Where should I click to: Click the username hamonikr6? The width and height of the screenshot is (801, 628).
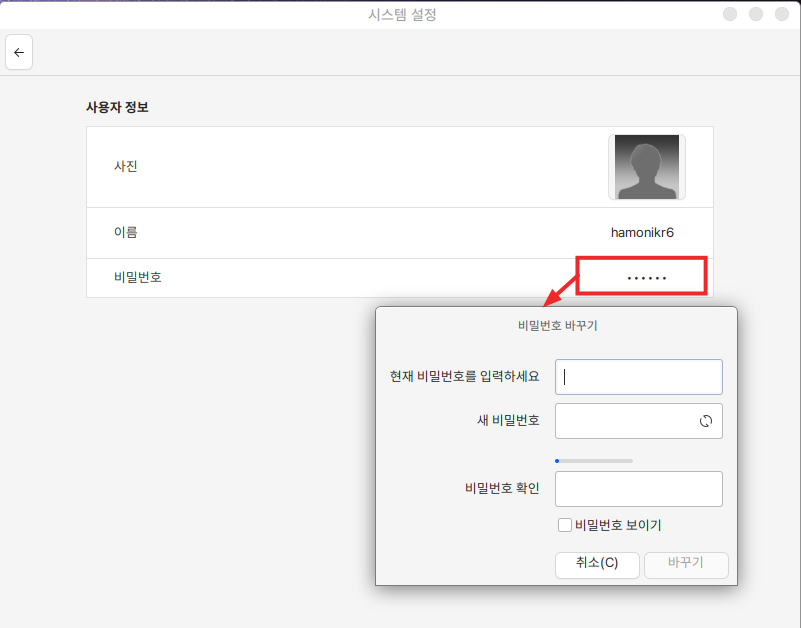(642, 233)
